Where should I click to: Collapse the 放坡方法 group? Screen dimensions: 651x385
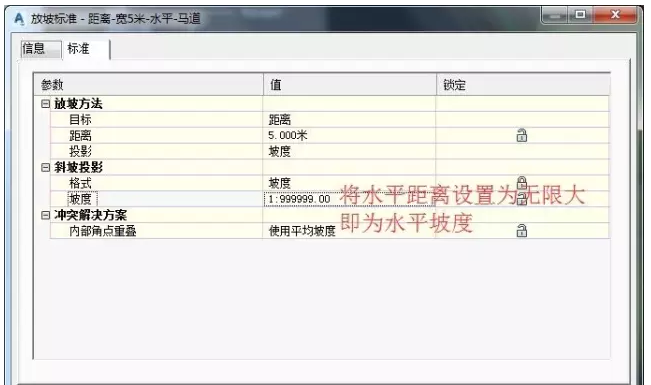[46, 104]
